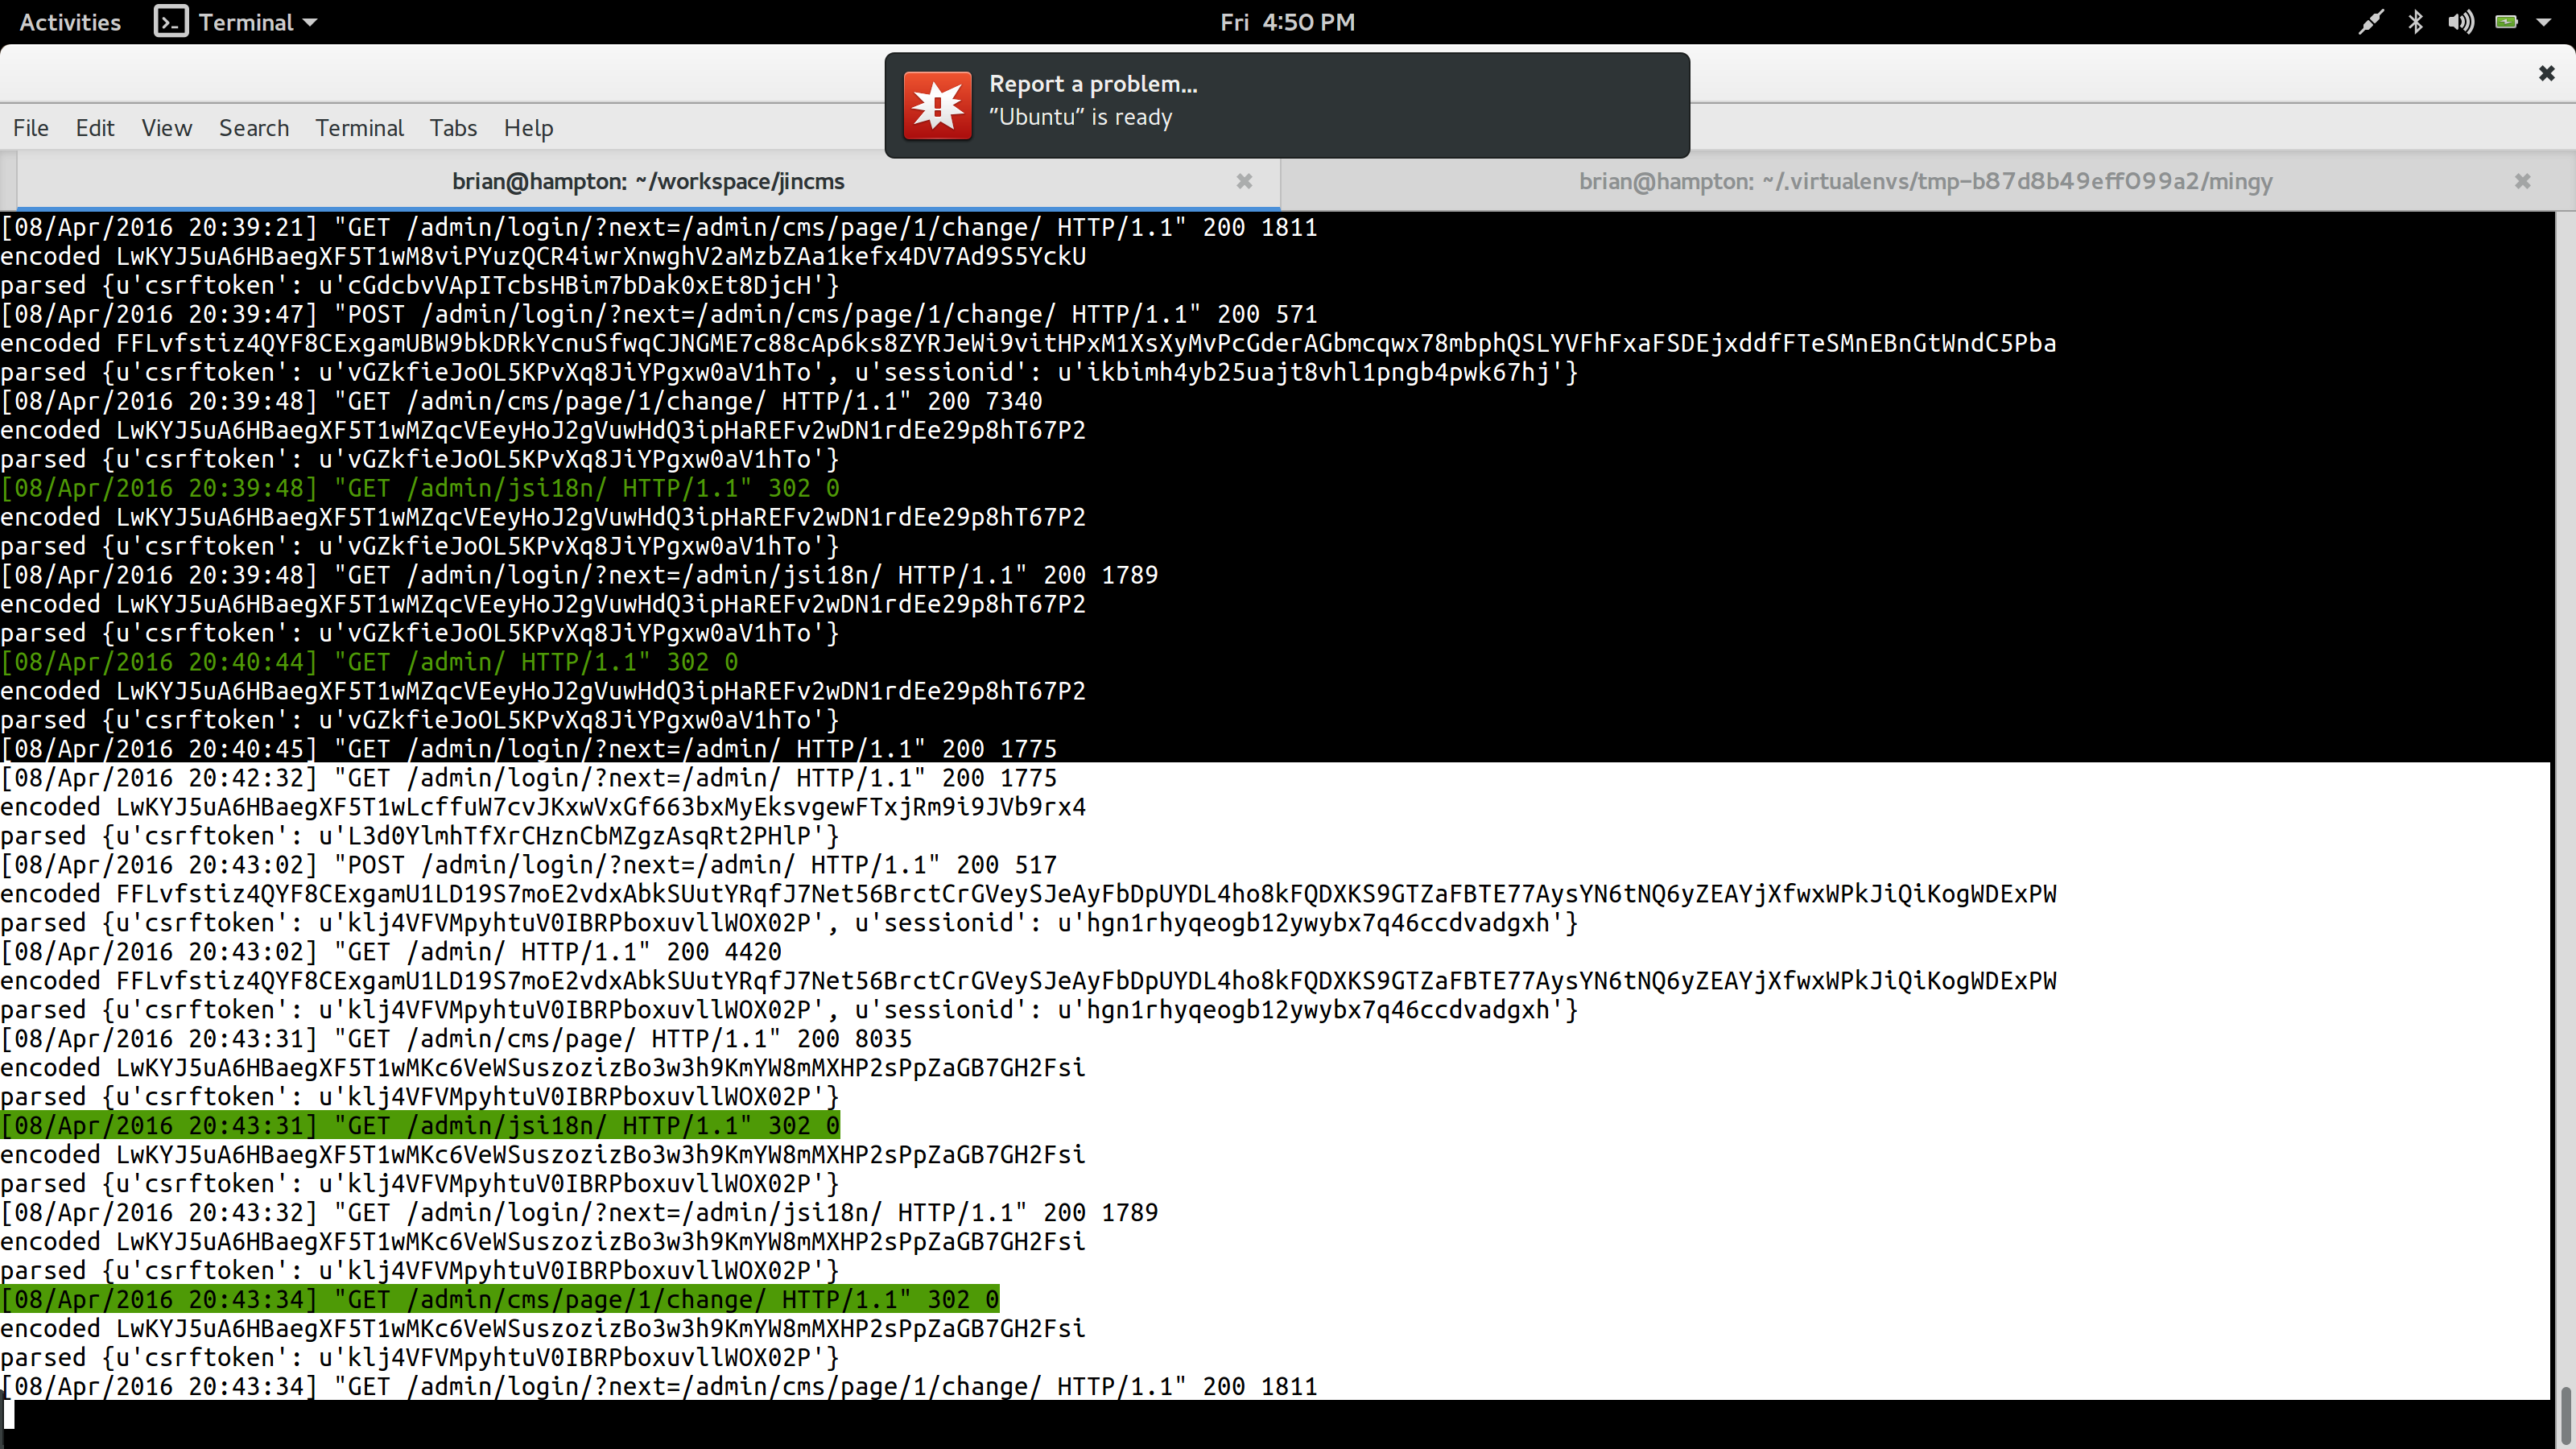The width and height of the screenshot is (2576, 1449).
Task: Click the Bluetooth status icon
Action: pos(2415,22)
